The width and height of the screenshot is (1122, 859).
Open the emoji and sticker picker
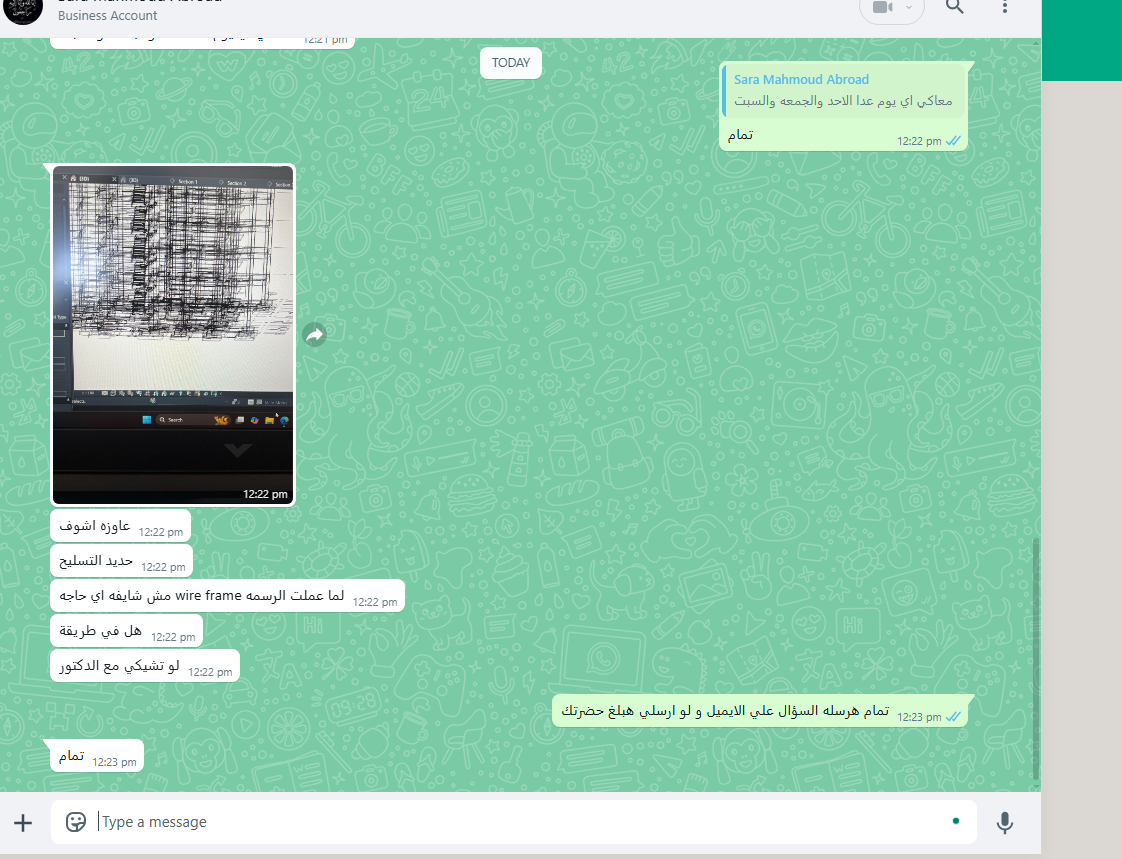75,822
